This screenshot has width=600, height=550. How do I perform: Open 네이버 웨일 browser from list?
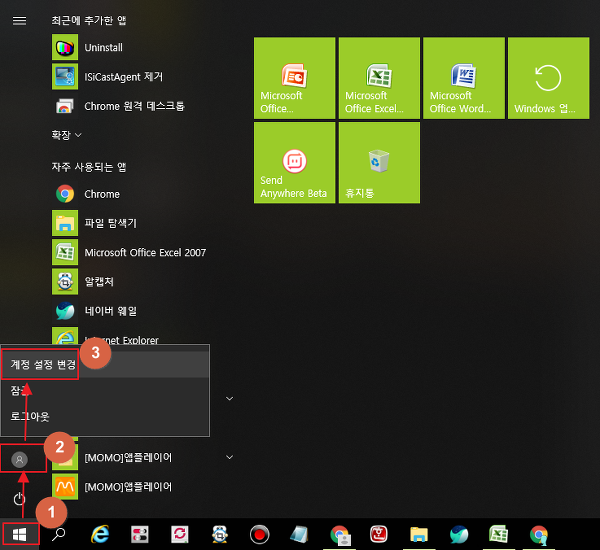[130, 311]
